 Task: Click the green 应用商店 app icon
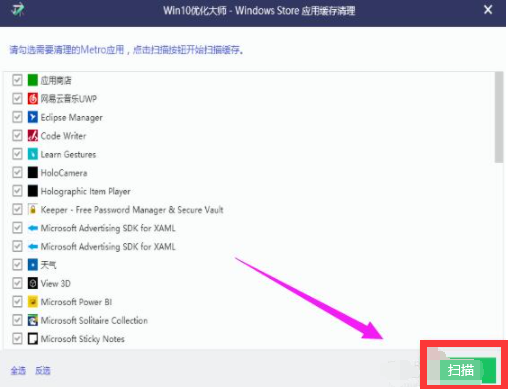click(32, 80)
